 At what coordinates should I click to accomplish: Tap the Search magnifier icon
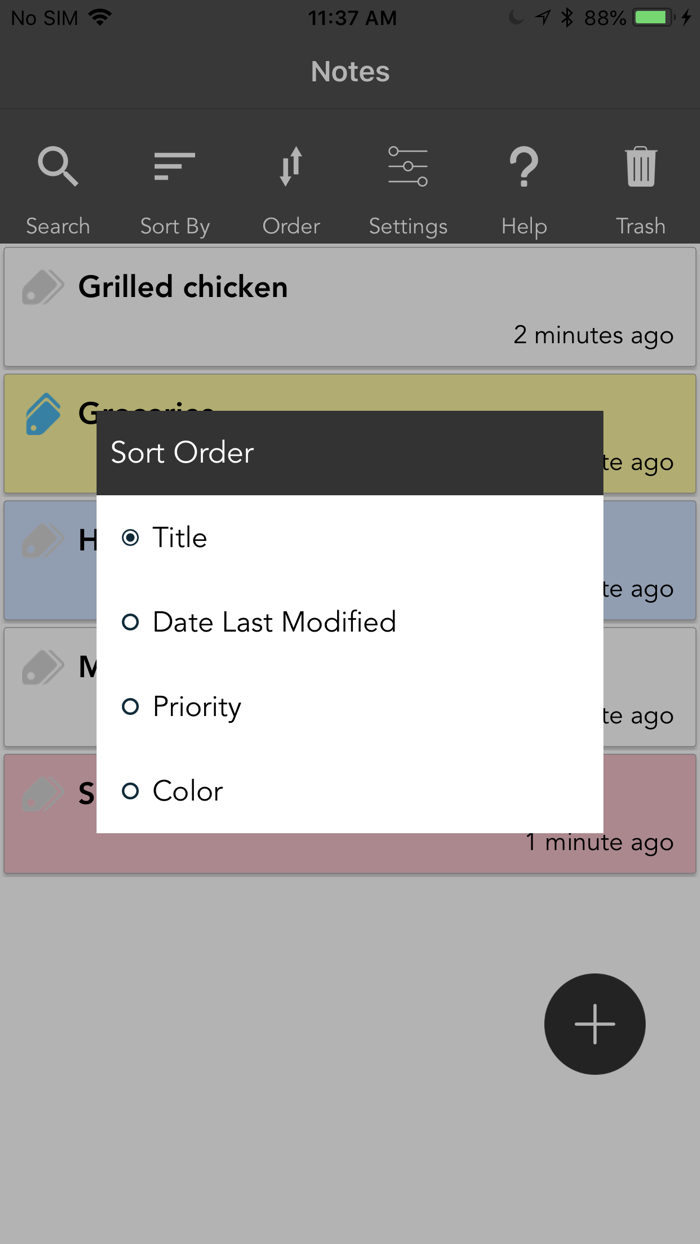pos(58,167)
